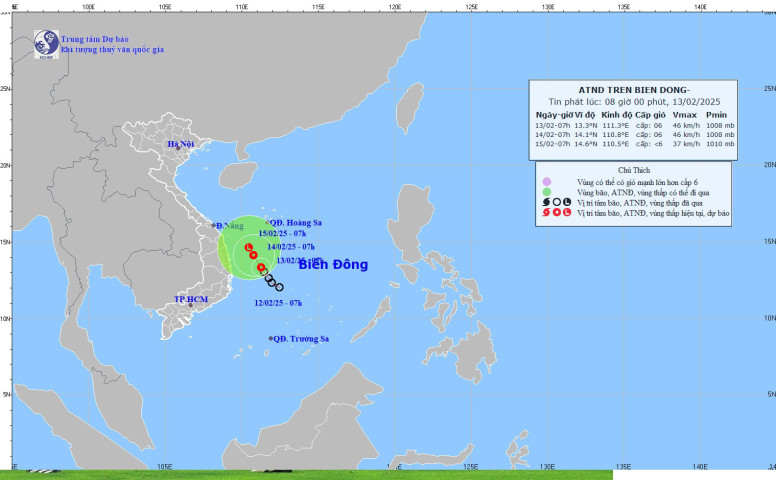Click the '110.5°E' longitude value
776x480 pixels.
[616, 144]
